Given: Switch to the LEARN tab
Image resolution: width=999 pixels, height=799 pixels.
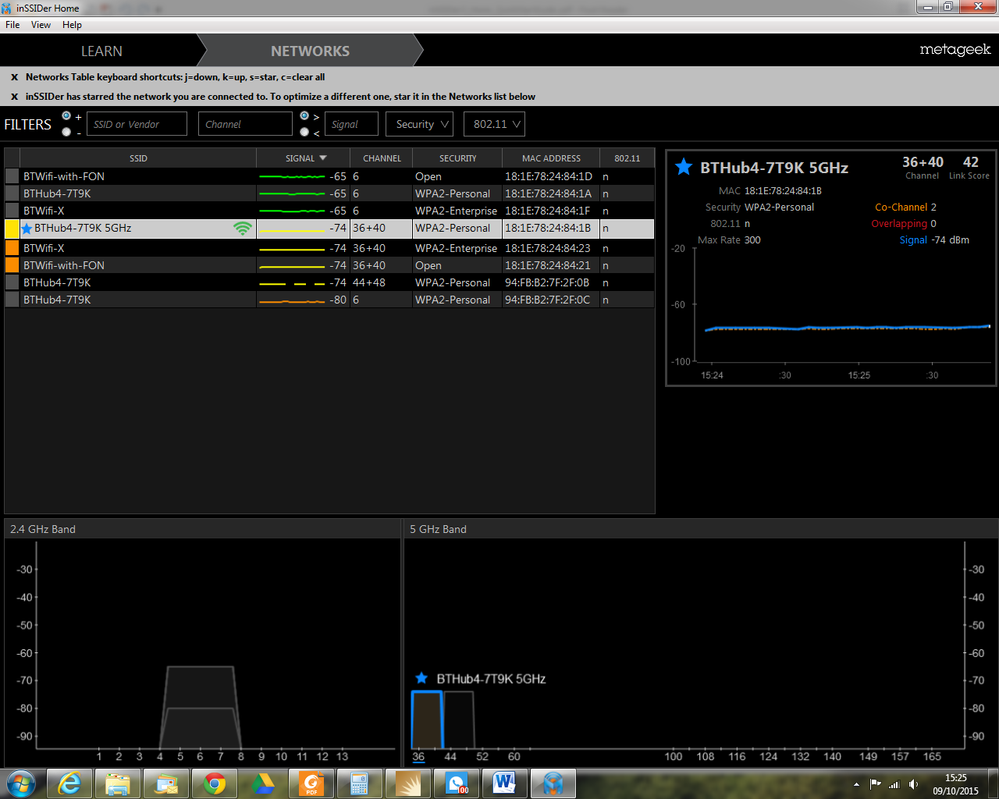Looking at the screenshot, I should click(101, 51).
